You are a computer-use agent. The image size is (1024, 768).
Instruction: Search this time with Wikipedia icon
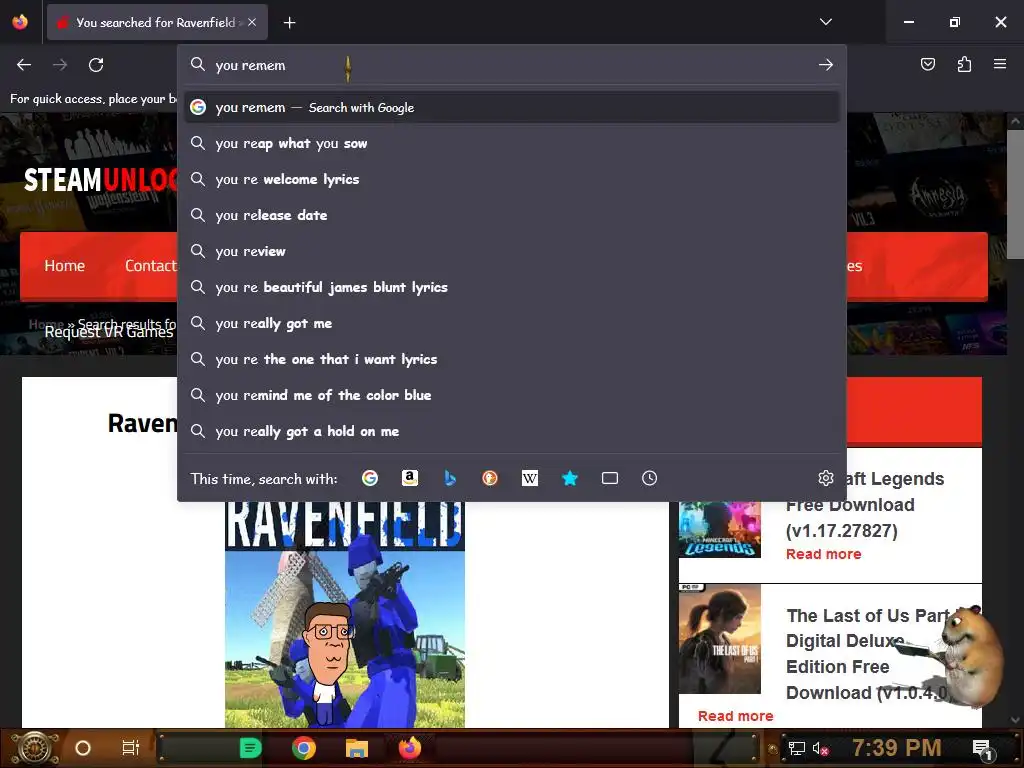(530, 478)
